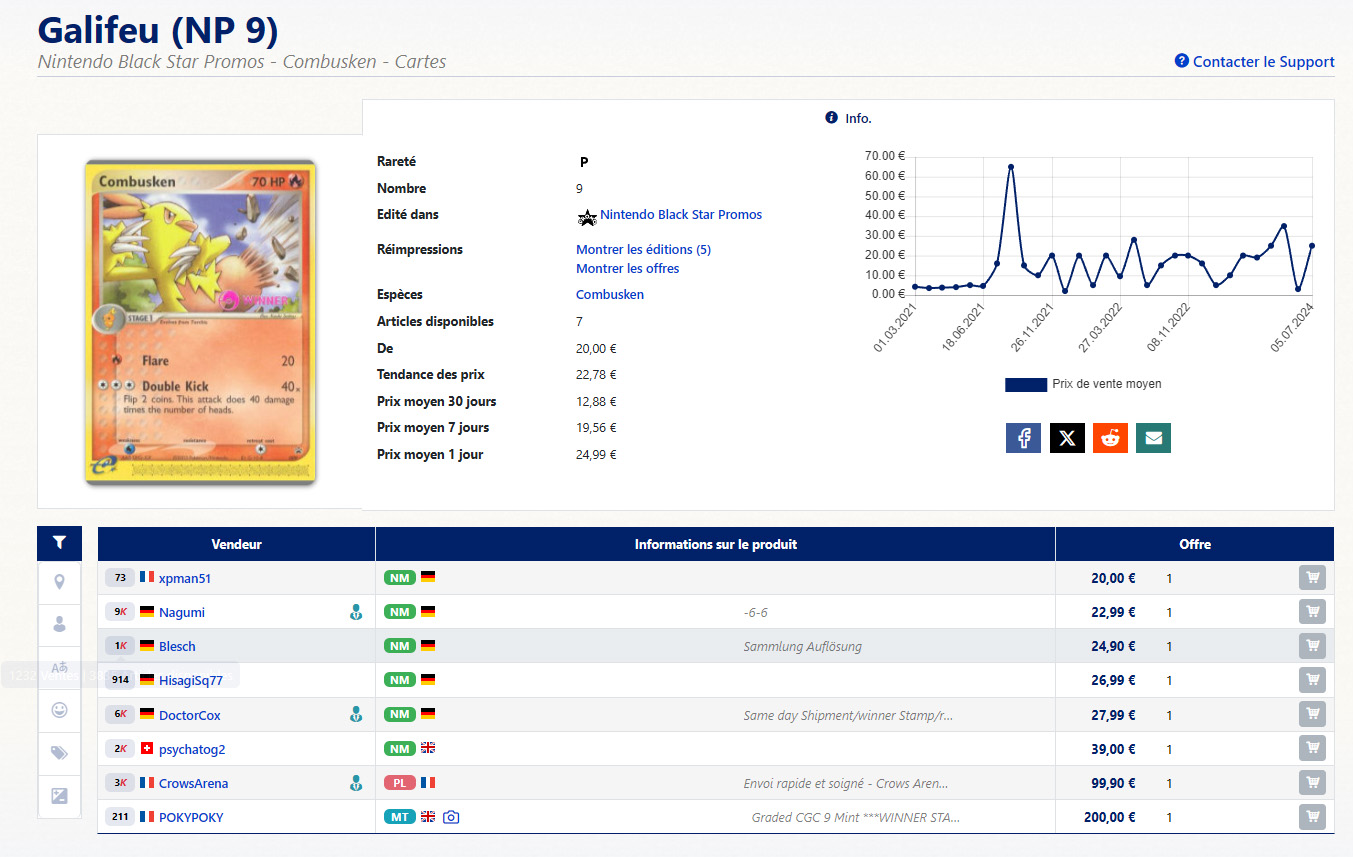Screen dimensions: 1353x857
Task: Share the card on X
Action: pos(1067,438)
